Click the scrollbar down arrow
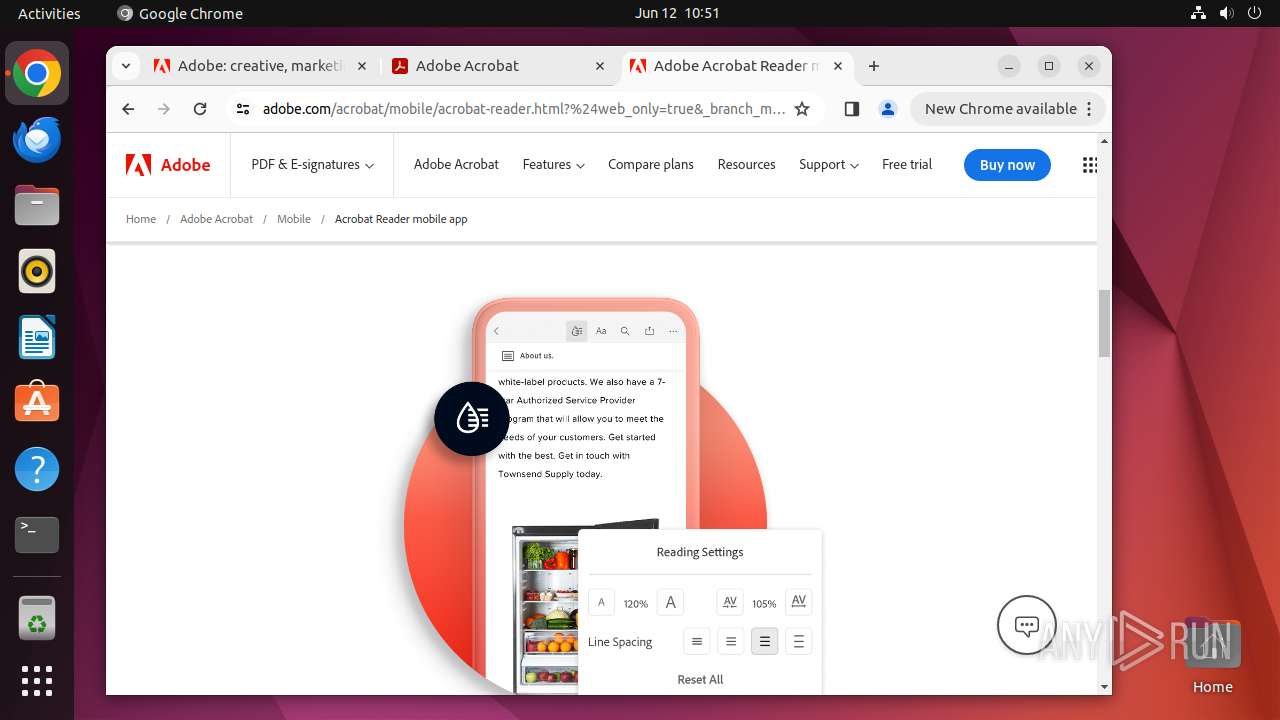This screenshot has height=720, width=1280. pos(1104,687)
